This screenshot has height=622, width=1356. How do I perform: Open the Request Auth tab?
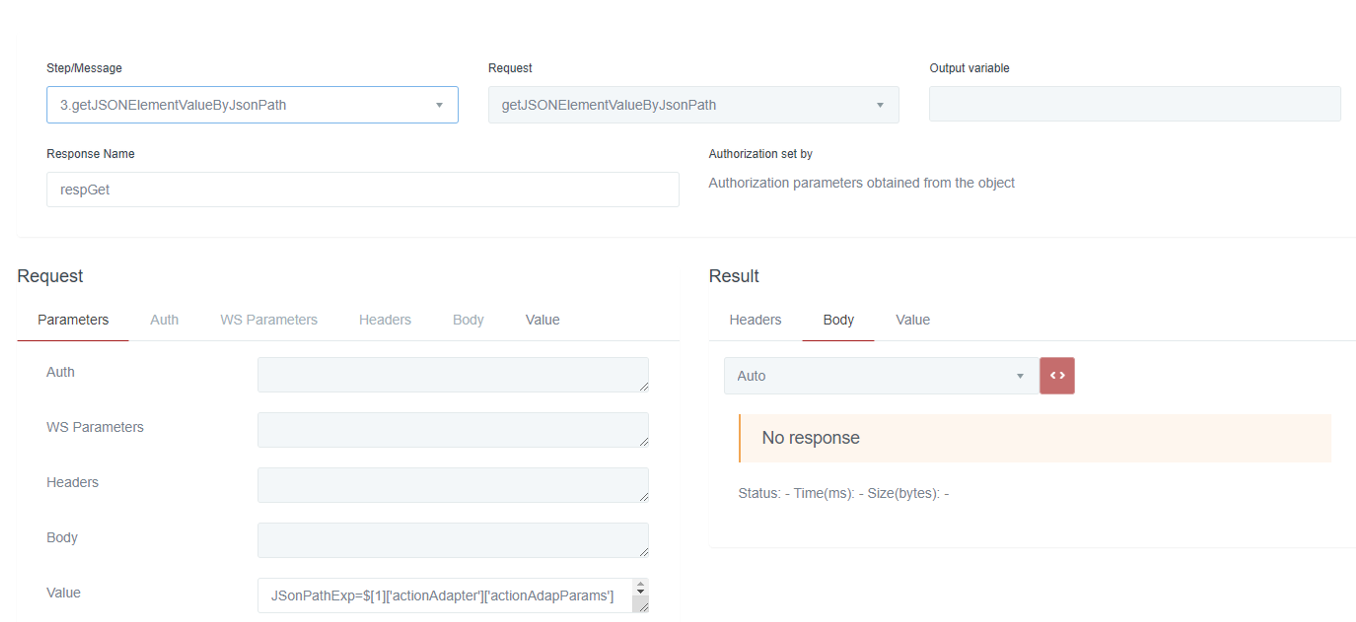[164, 320]
